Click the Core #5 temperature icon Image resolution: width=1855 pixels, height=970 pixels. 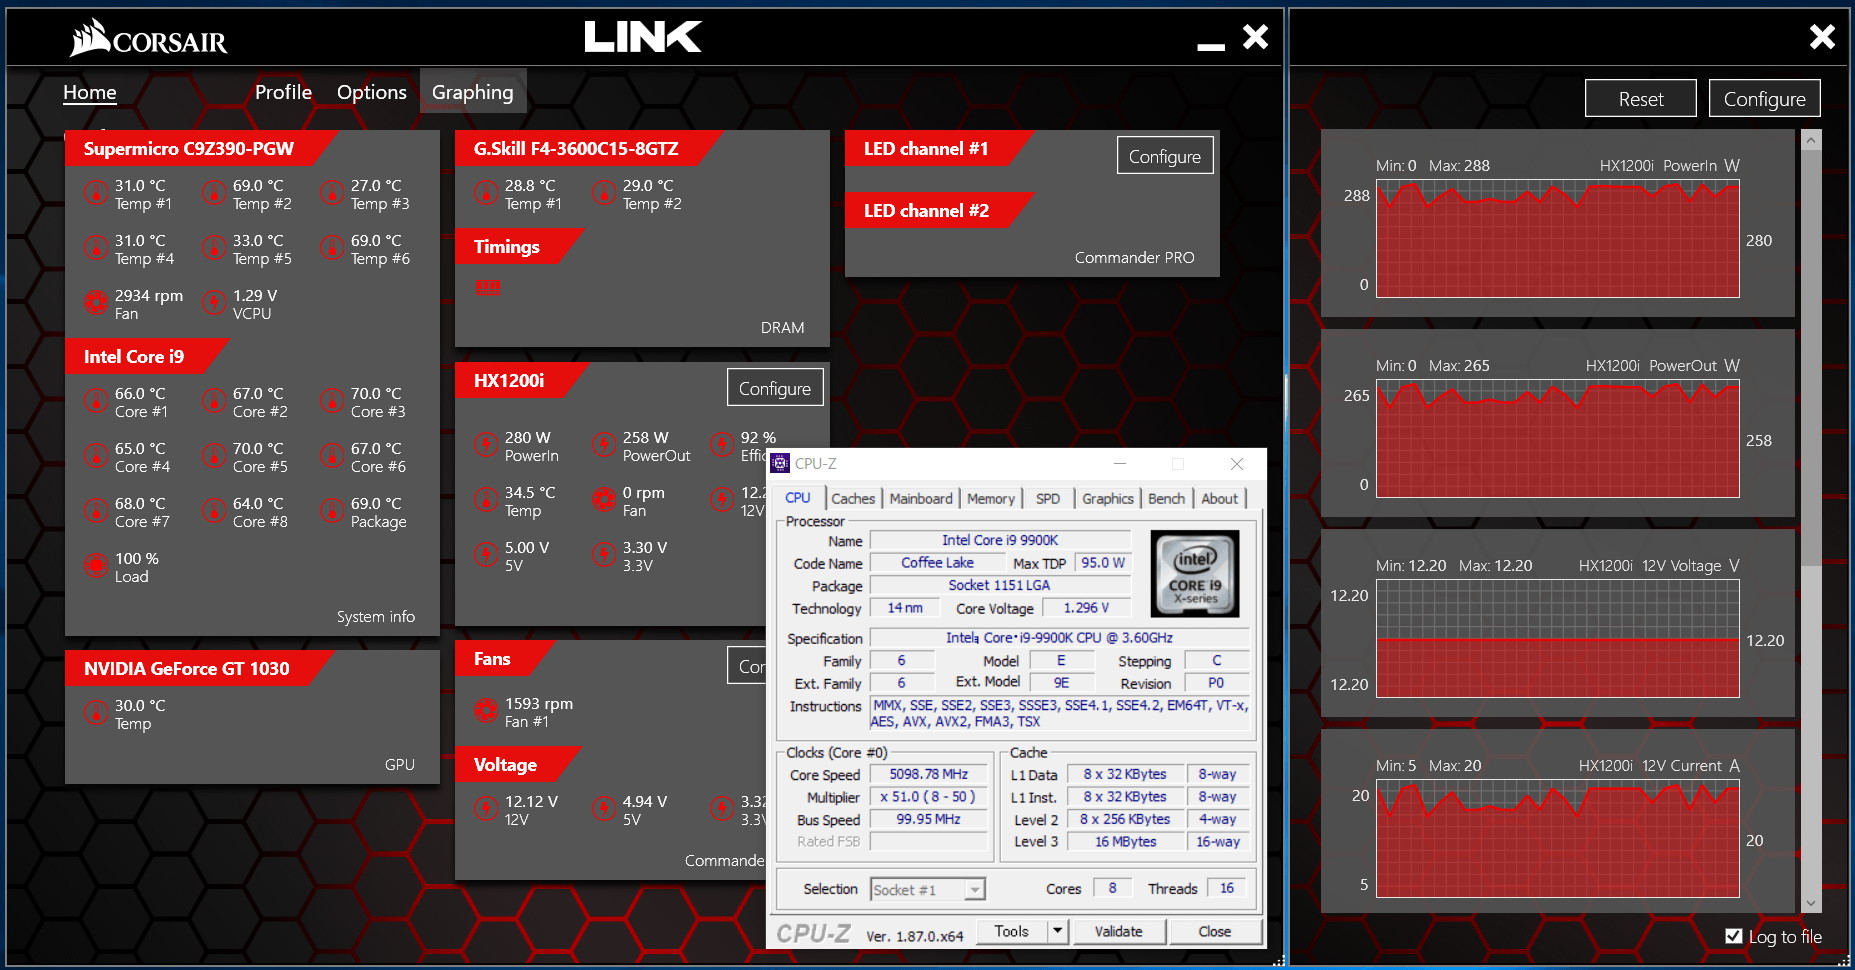click(x=214, y=455)
